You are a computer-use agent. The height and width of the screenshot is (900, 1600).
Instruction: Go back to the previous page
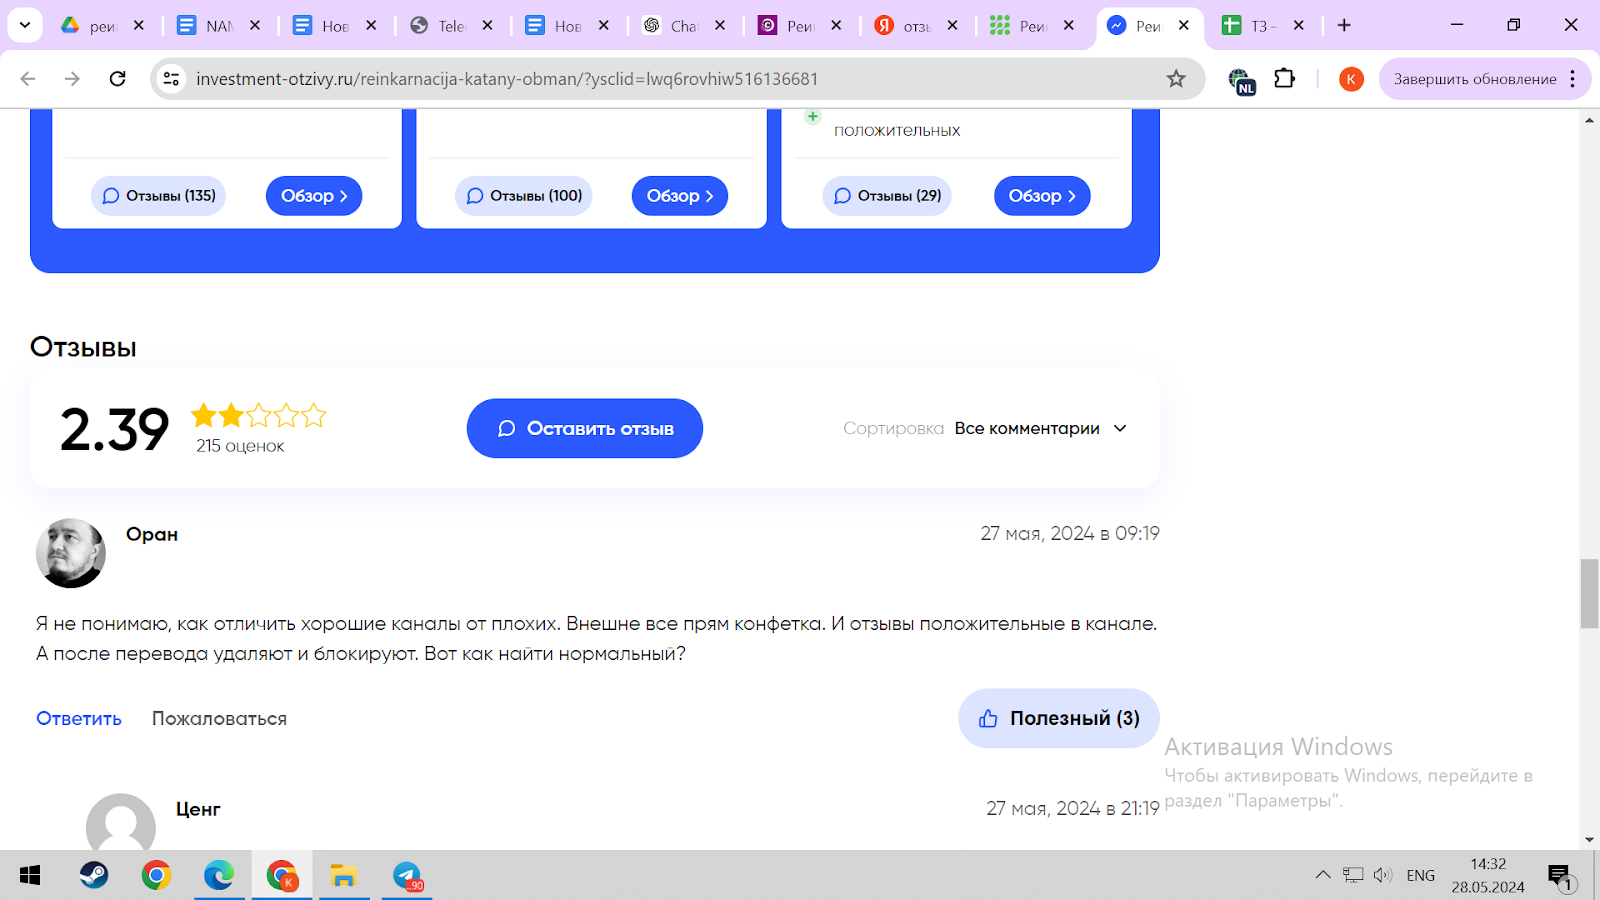point(28,79)
